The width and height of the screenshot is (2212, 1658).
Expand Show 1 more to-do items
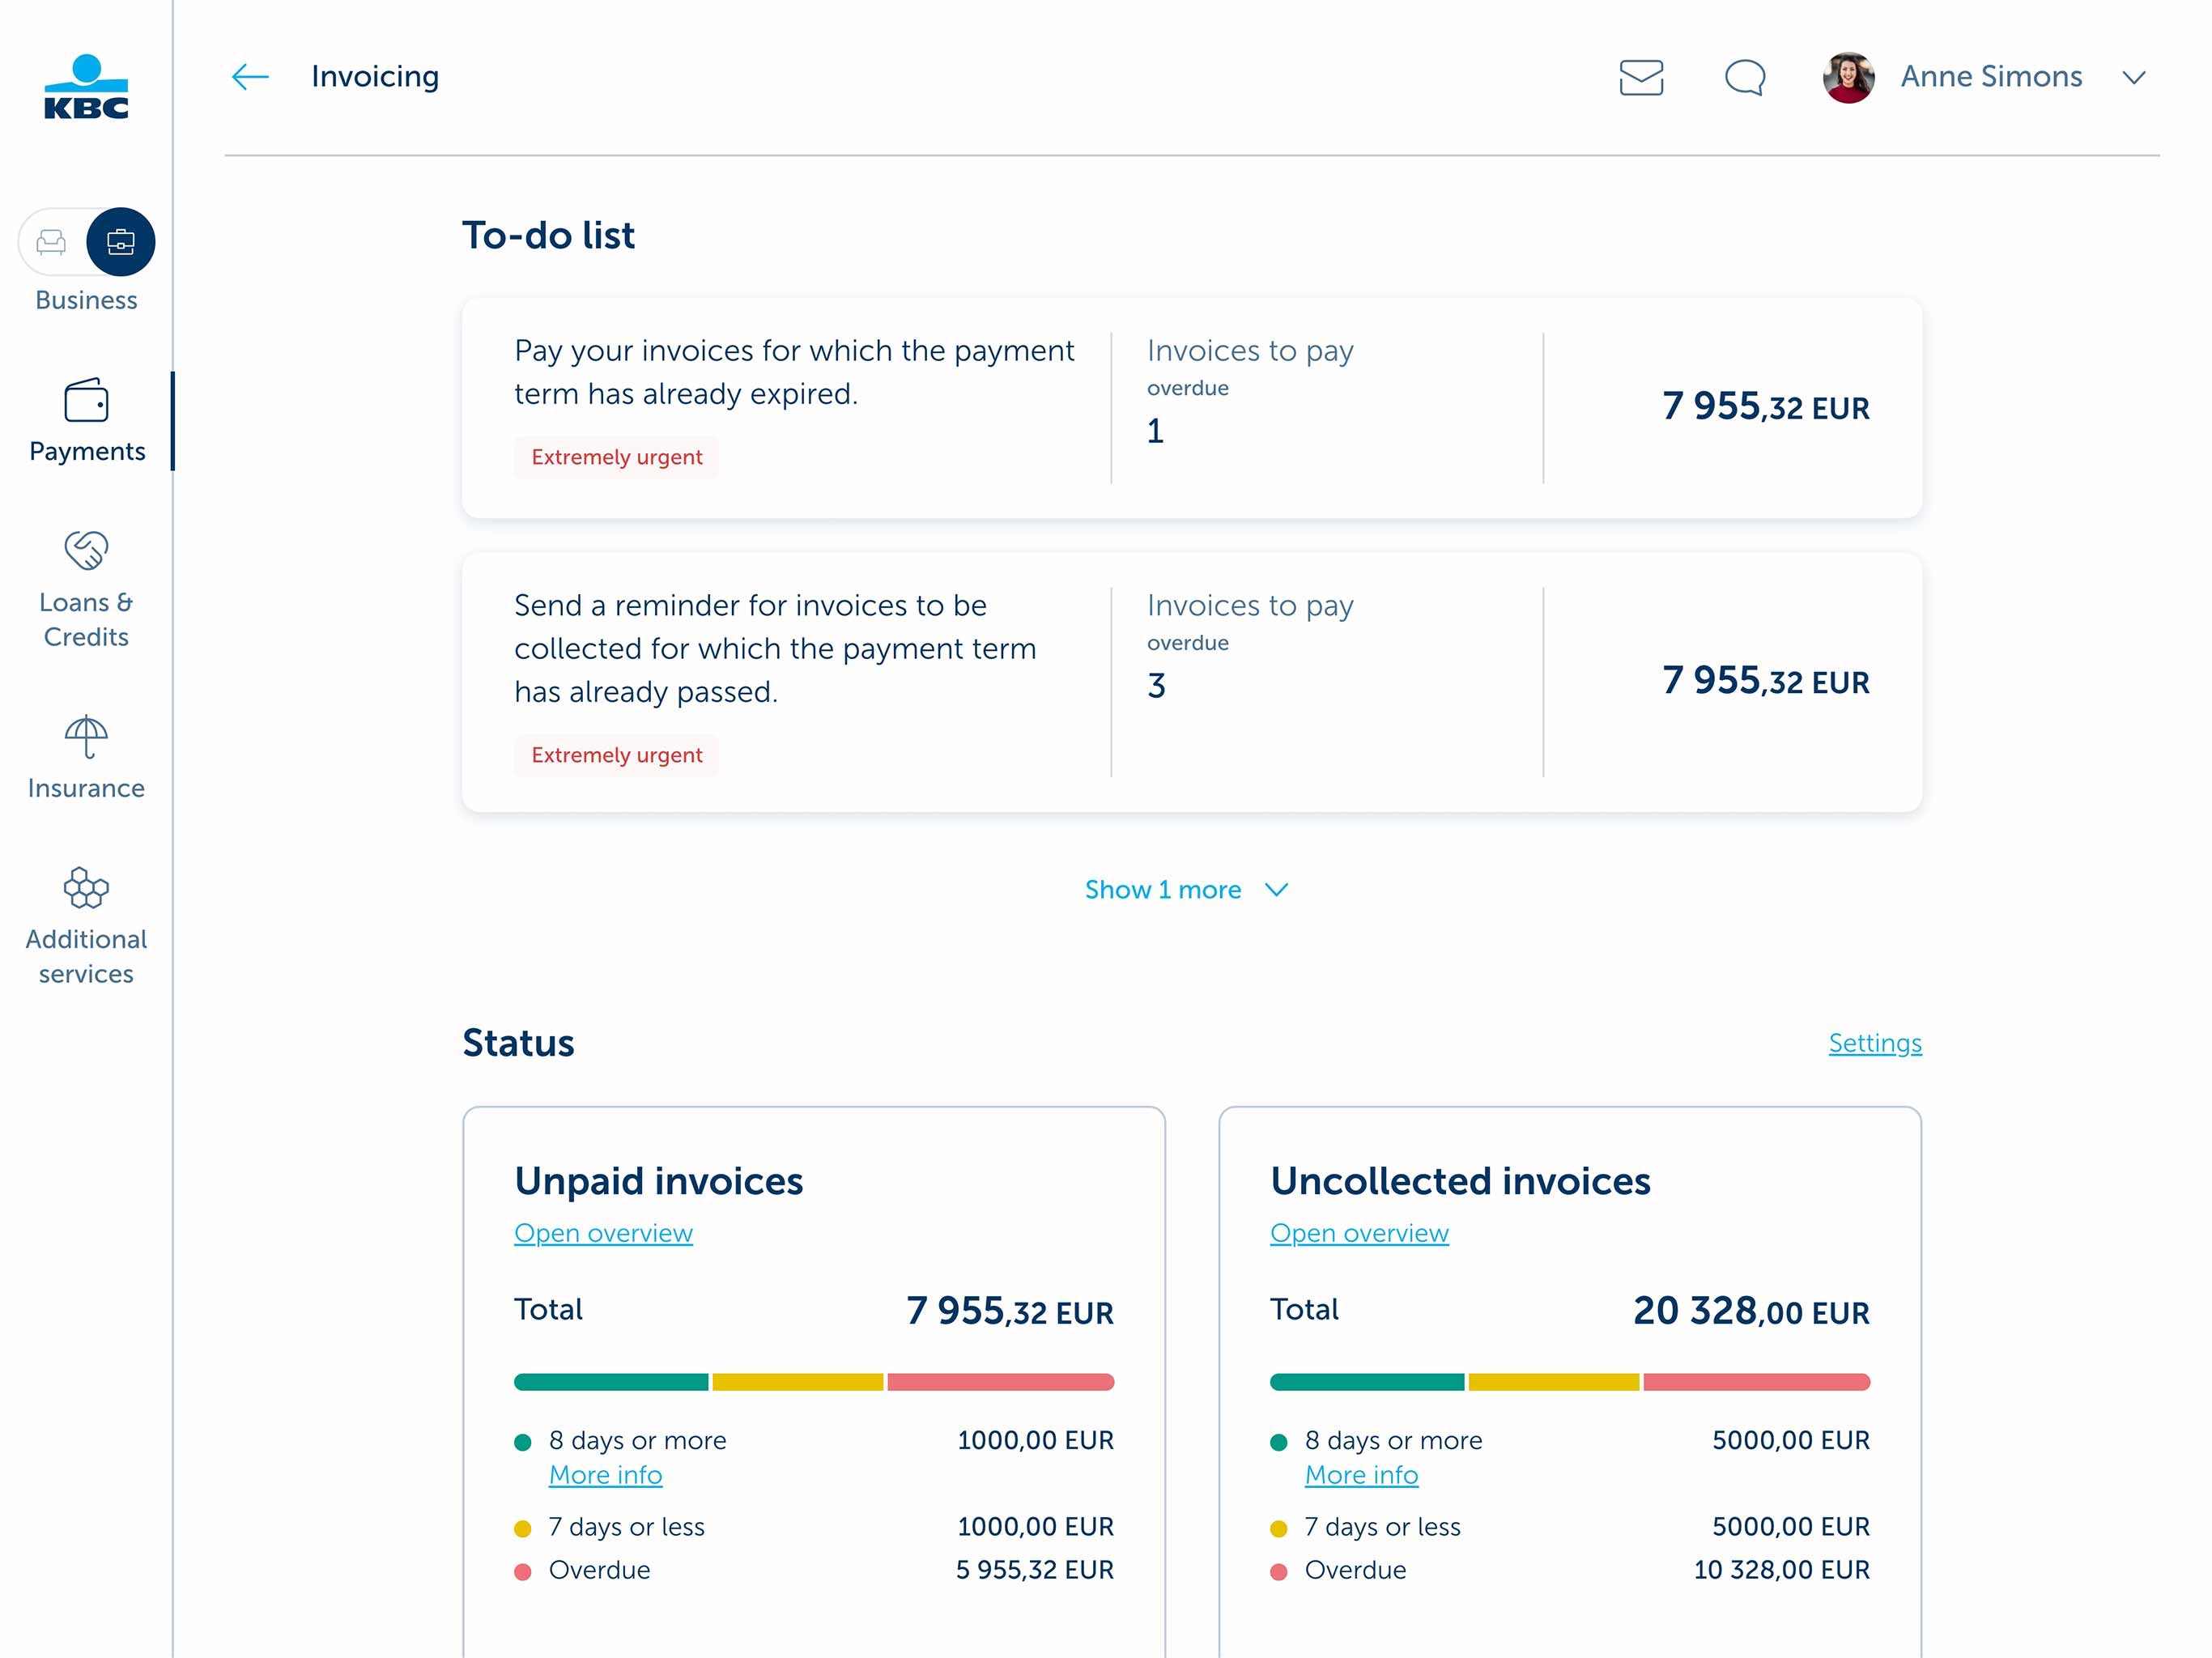(x=1163, y=889)
